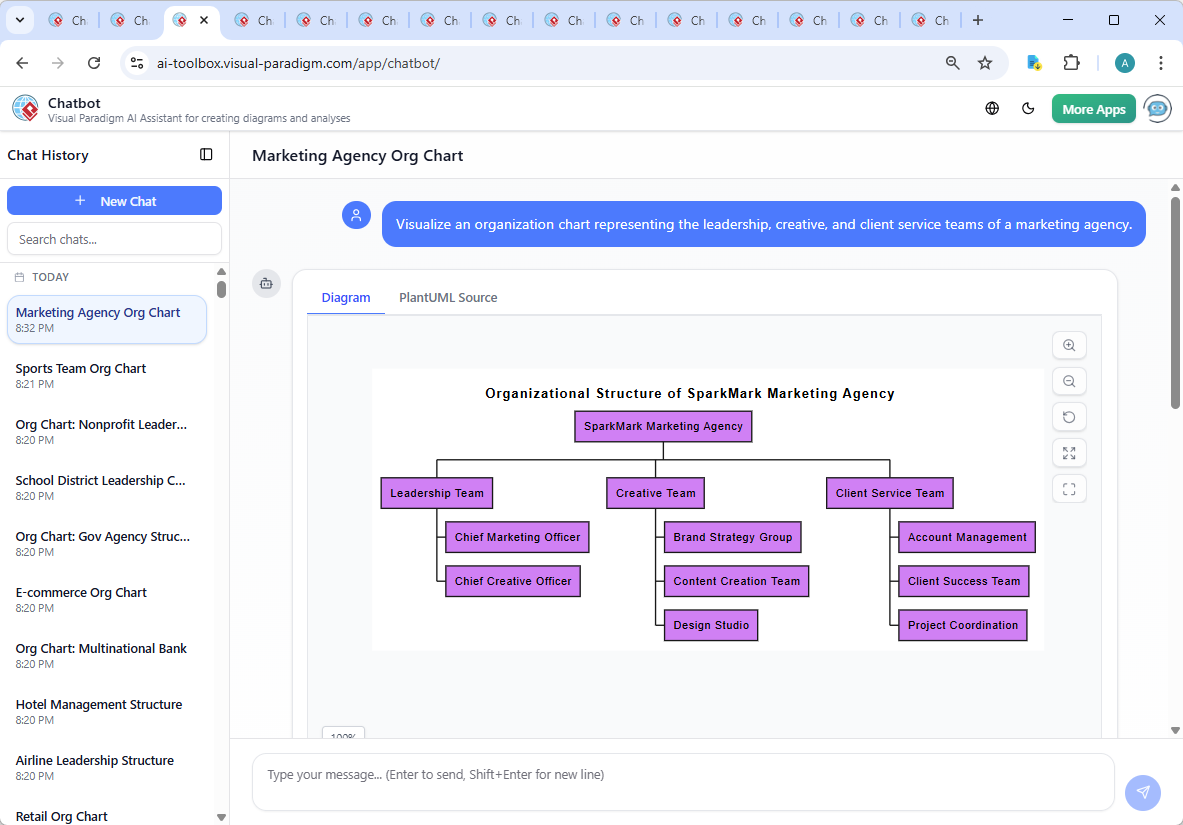
Task: Switch to the PlantUML Source tab
Action: [x=448, y=298]
